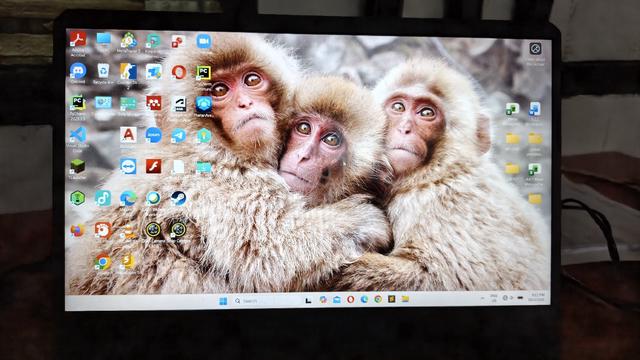Click the black L-shaped taskbar icon

(x=309, y=301)
